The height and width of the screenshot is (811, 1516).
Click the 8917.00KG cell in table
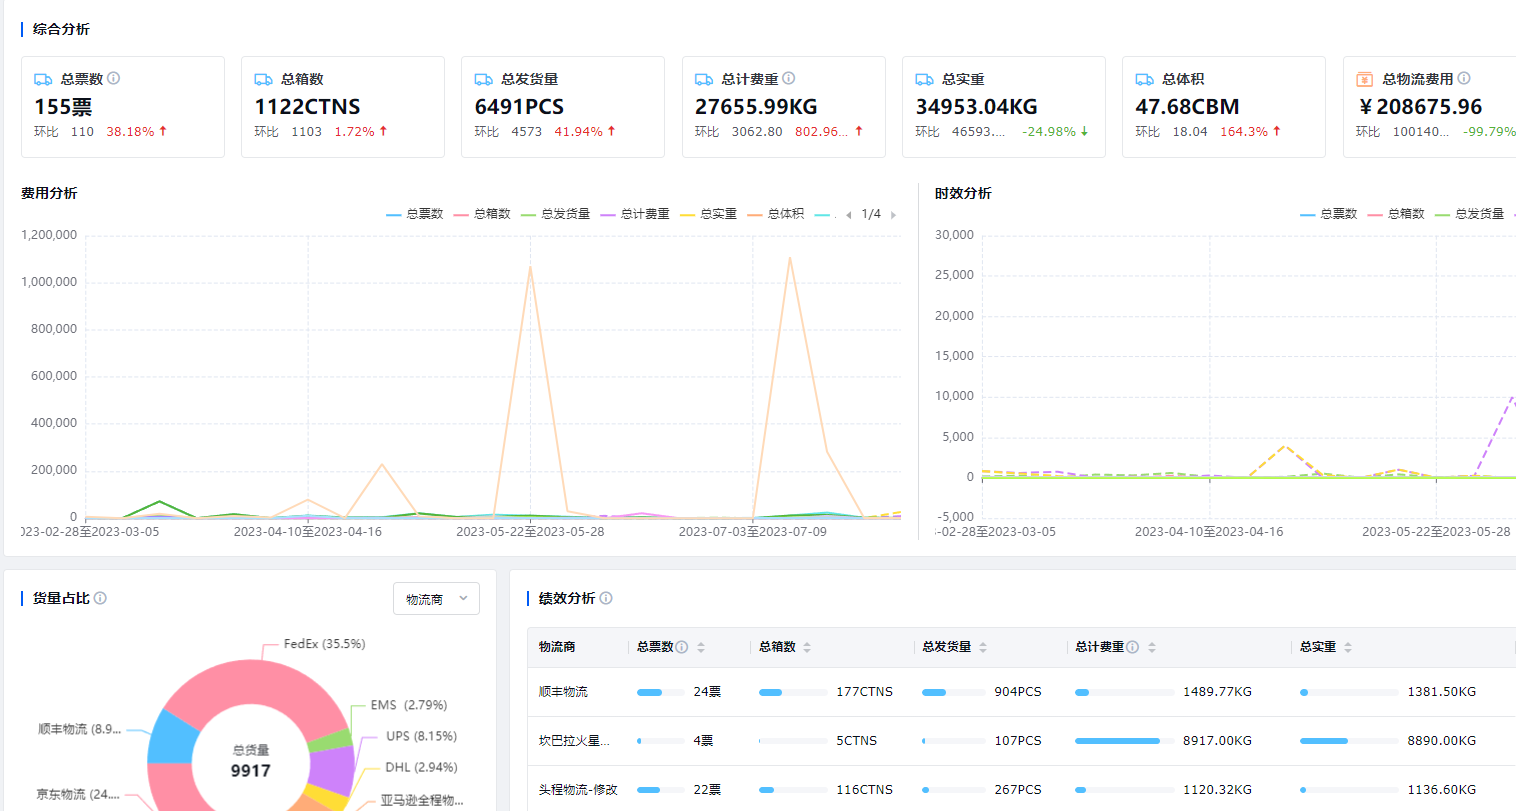(x=1217, y=741)
